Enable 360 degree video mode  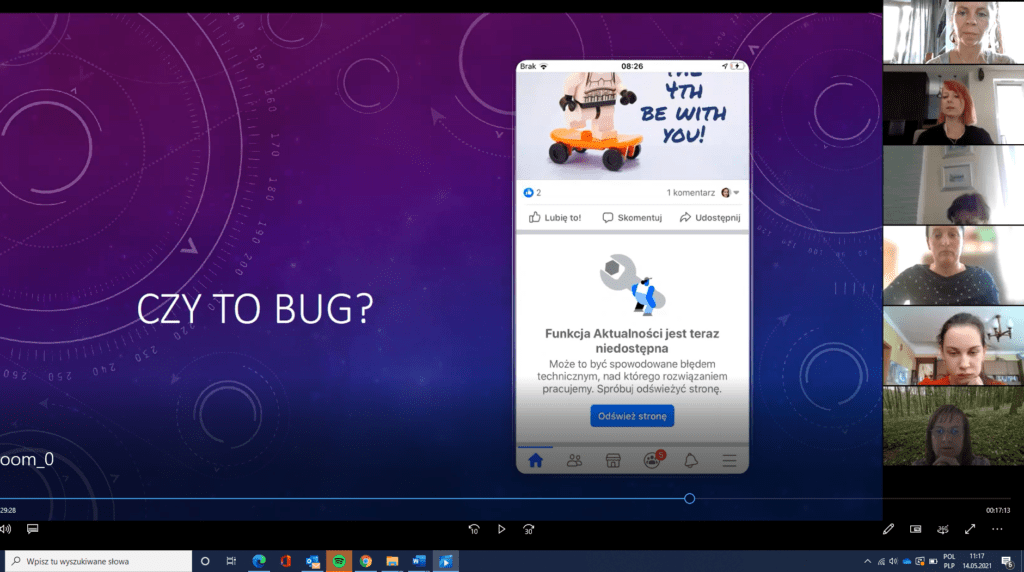pyautogui.click(x=942, y=529)
